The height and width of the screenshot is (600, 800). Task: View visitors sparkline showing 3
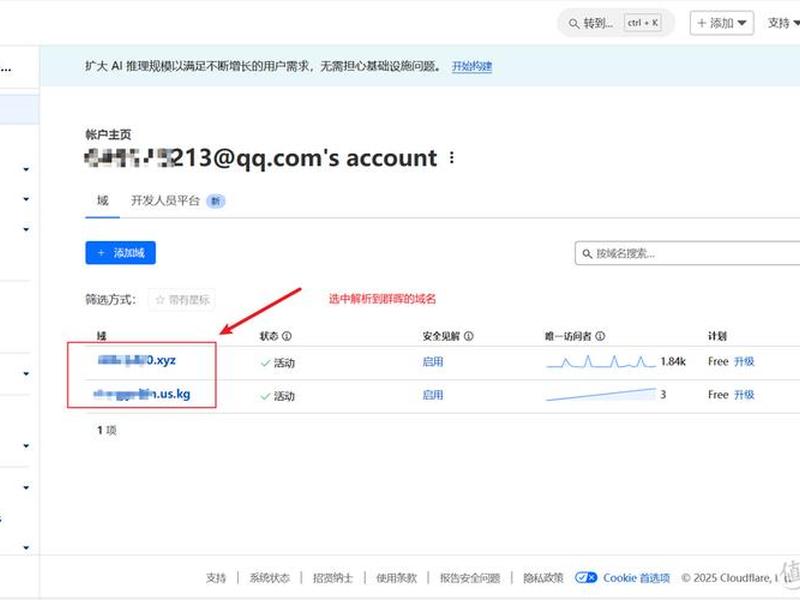pyautogui.click(x=601, y=394)
